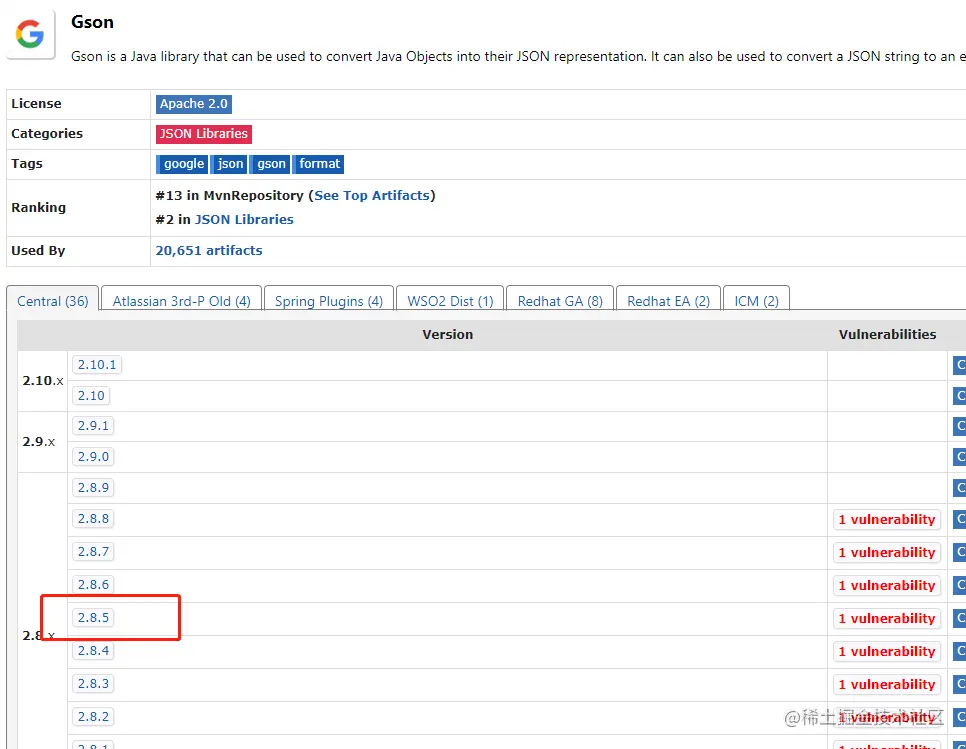
Task: Click the '#13 in MvnRepository' ranking text
Action: pos(229,195)
